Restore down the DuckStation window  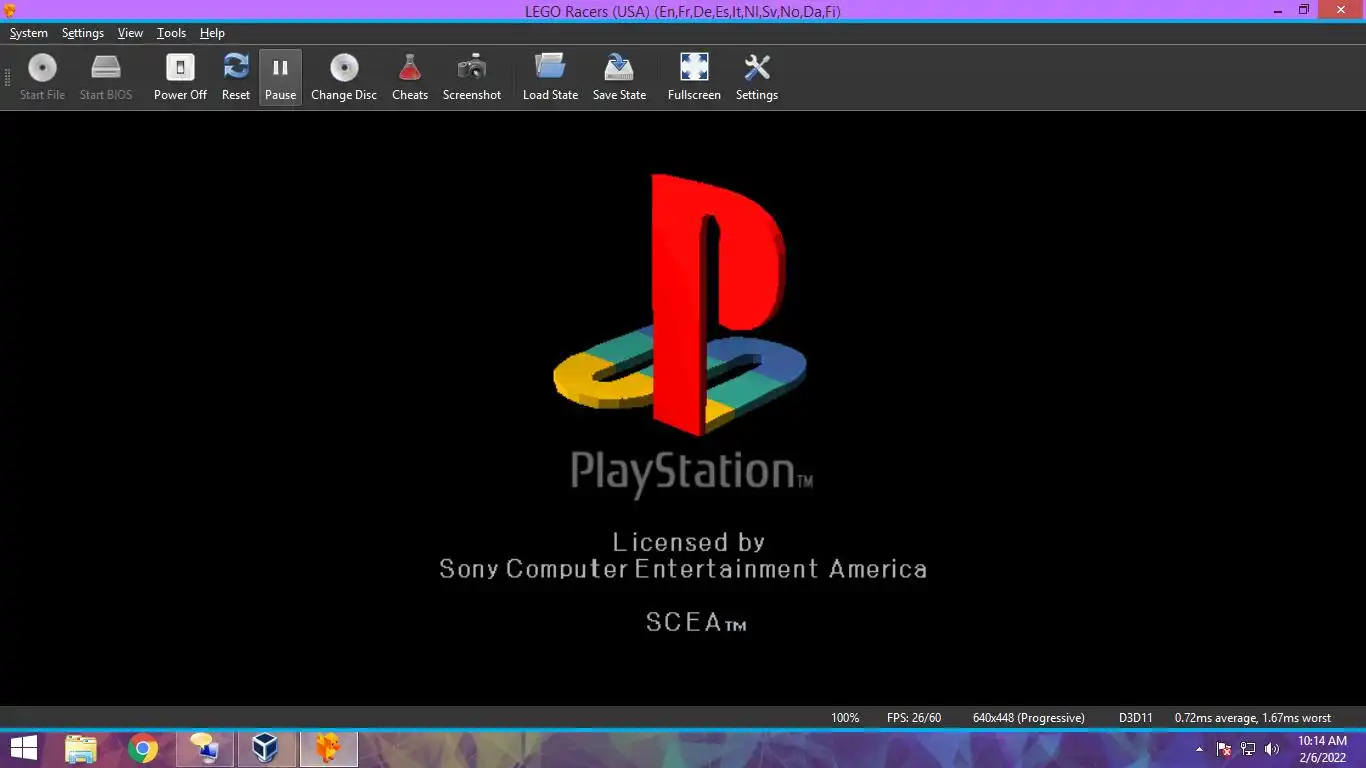coord(1303,10)
